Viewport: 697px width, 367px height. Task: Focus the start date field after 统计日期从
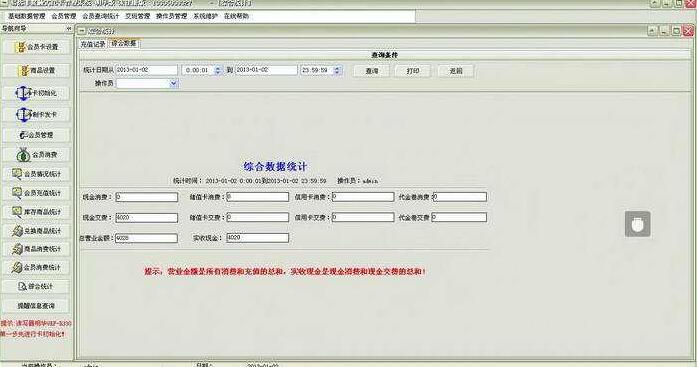(x=147, y=70)
